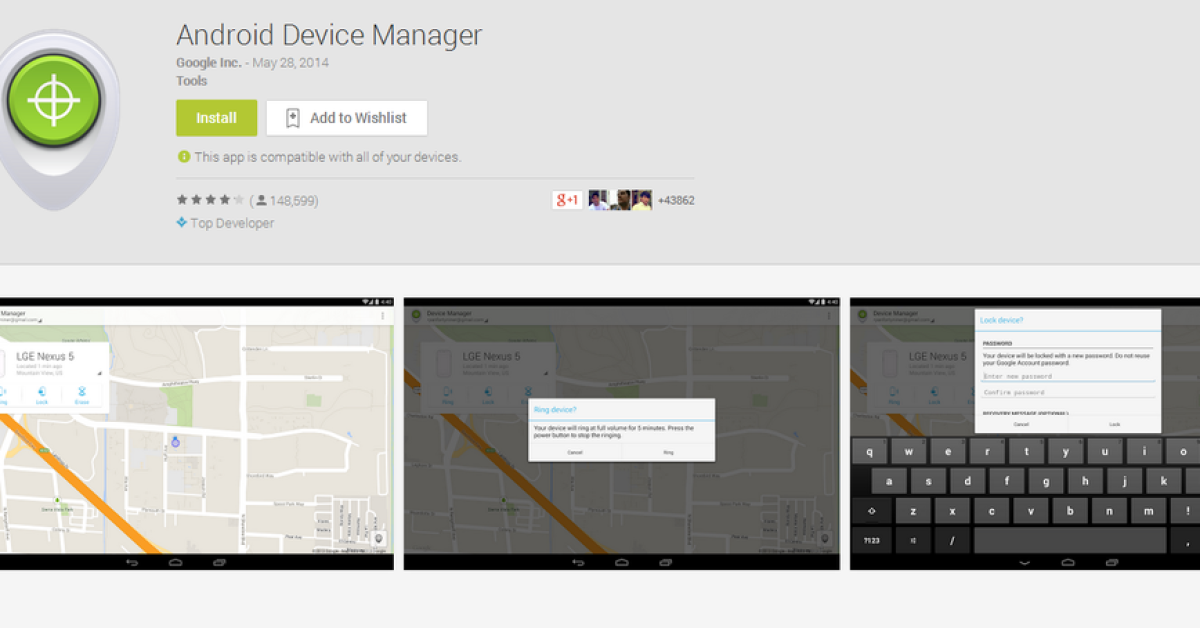Image resolution: width=1200 pixels, height=628 pixels.
Task: Click the star rating display
Action: point(210,201)
